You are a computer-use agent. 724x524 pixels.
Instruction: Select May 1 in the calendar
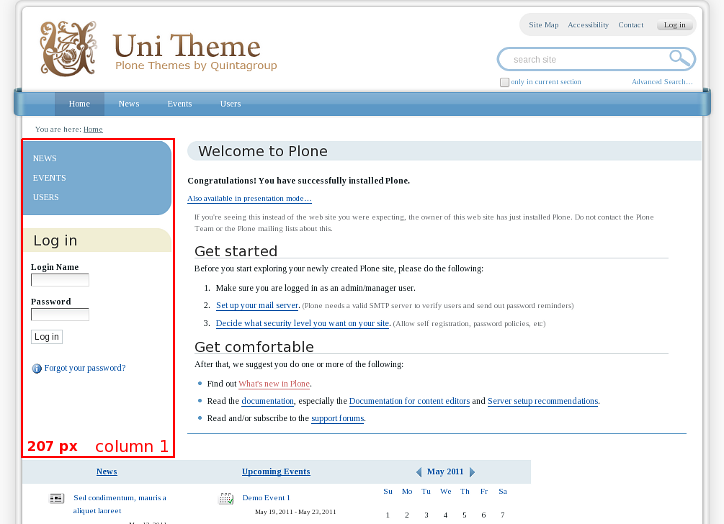point(388,515)
